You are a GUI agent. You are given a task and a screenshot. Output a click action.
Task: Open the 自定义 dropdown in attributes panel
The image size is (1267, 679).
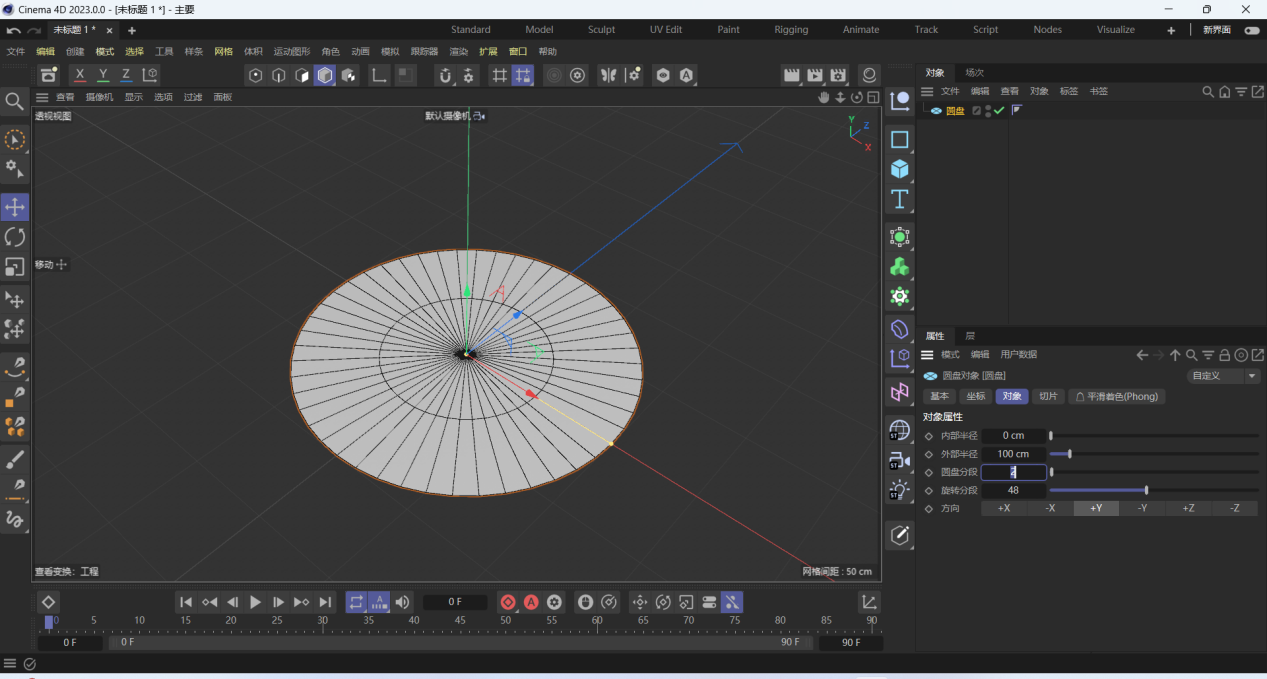point(1224,376)
